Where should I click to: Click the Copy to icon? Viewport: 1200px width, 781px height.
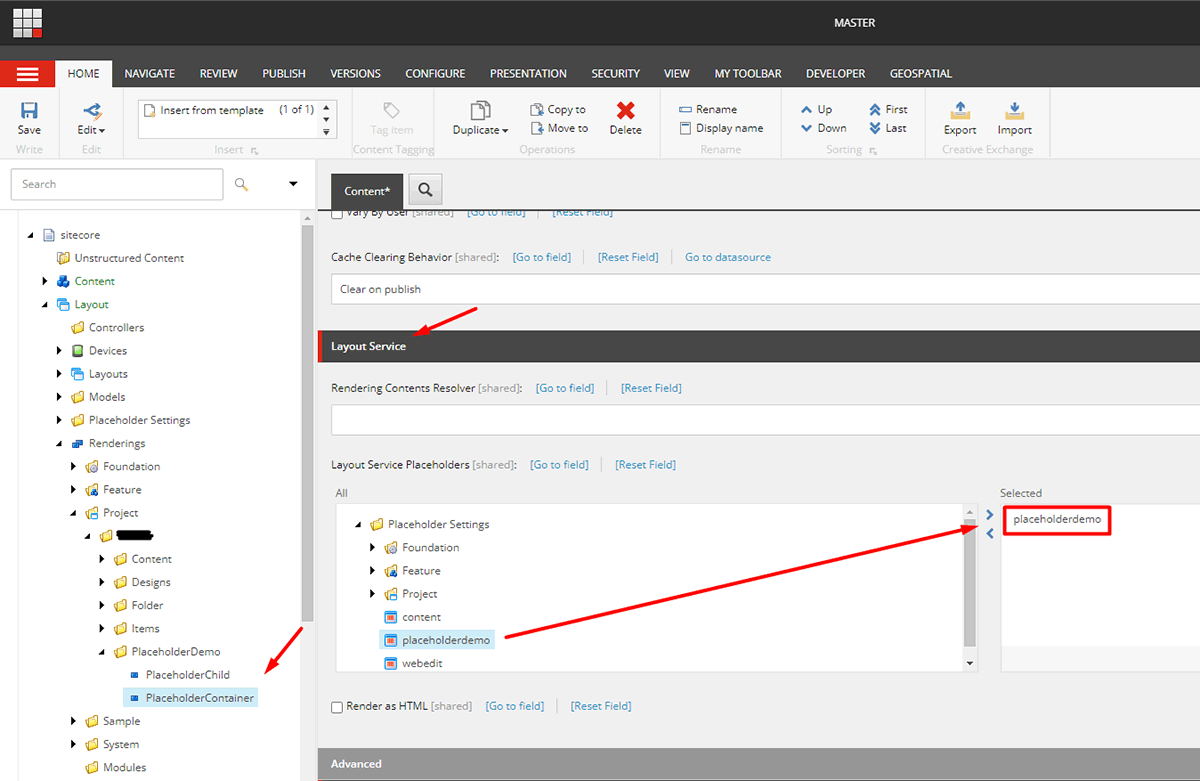(538, 109)
